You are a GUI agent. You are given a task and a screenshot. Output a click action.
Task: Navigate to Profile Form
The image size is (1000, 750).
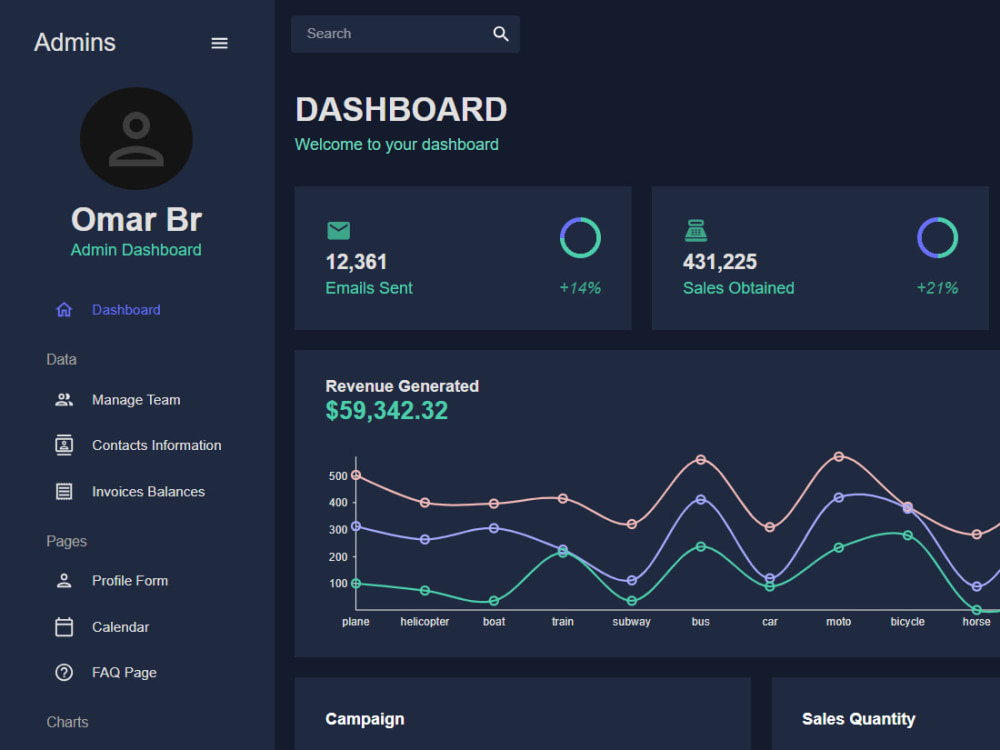point(130,581)
